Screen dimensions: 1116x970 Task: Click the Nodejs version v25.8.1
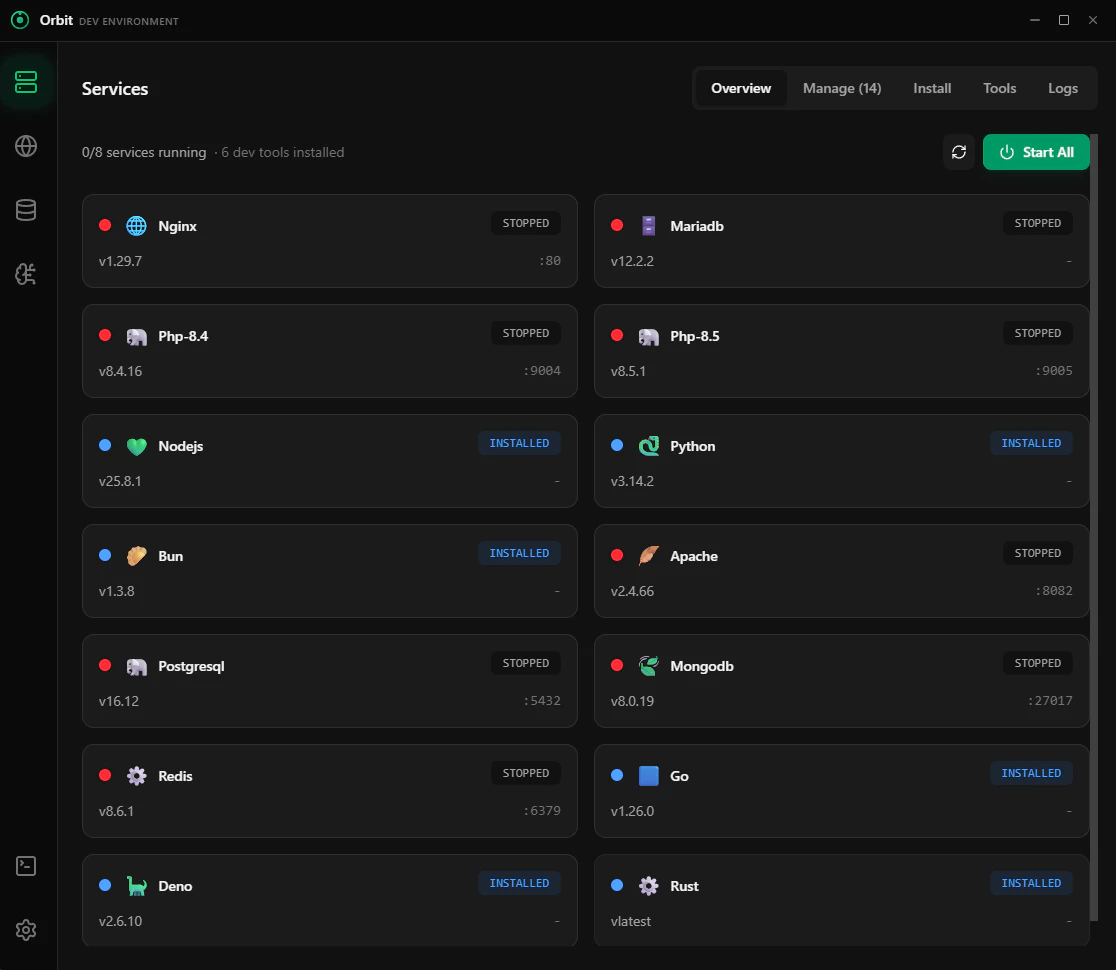click(x=120, y=481)
